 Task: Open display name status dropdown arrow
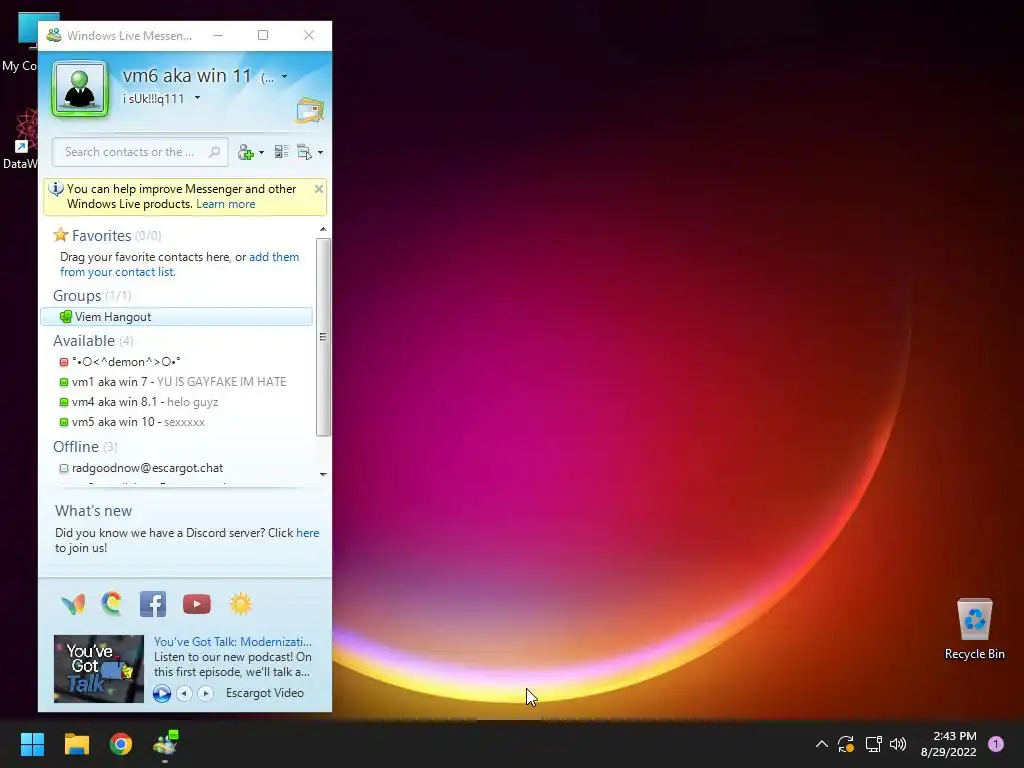(285, 76)
